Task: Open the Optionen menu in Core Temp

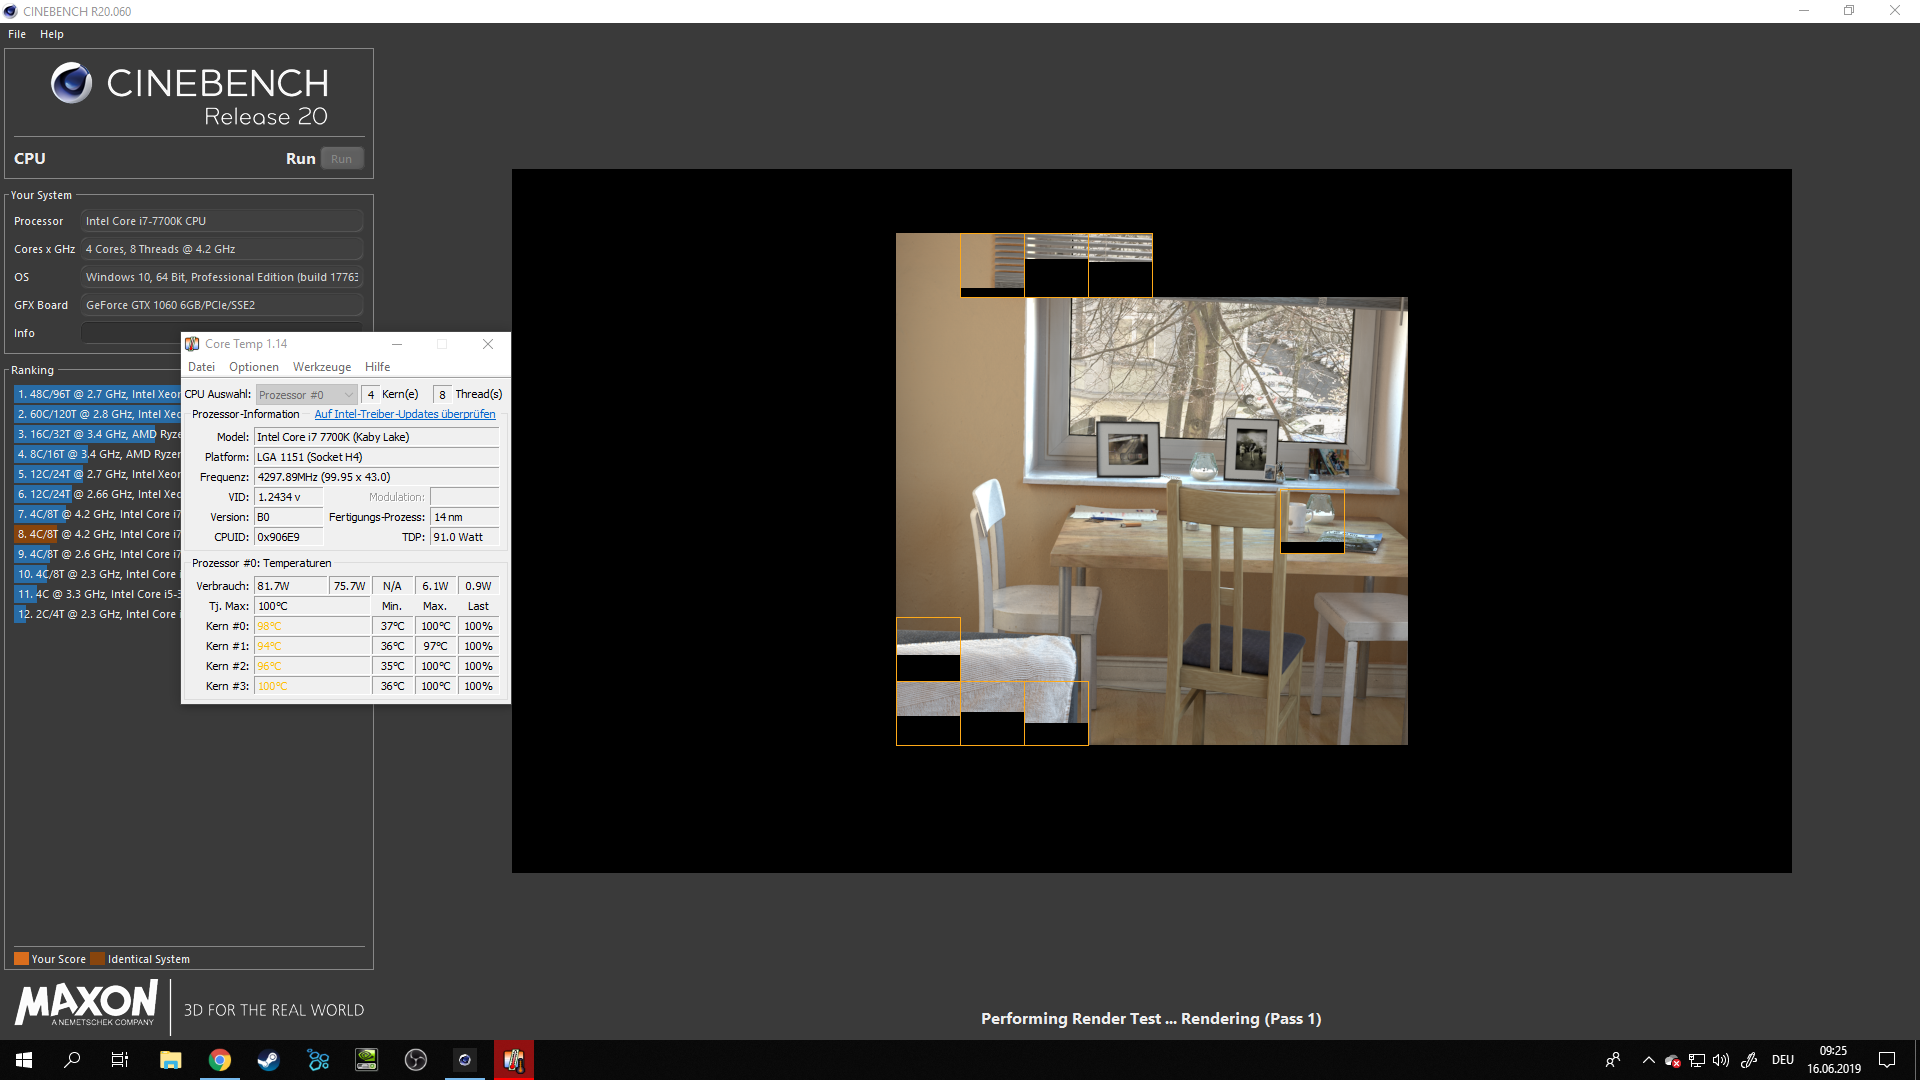Action: click(253, 367)
